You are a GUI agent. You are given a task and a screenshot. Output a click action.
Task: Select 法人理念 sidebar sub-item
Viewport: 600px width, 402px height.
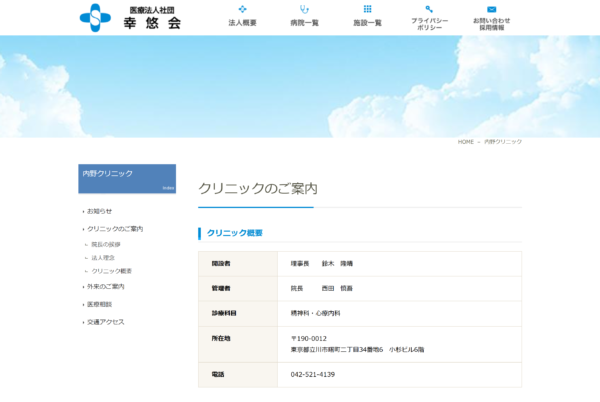103,258
